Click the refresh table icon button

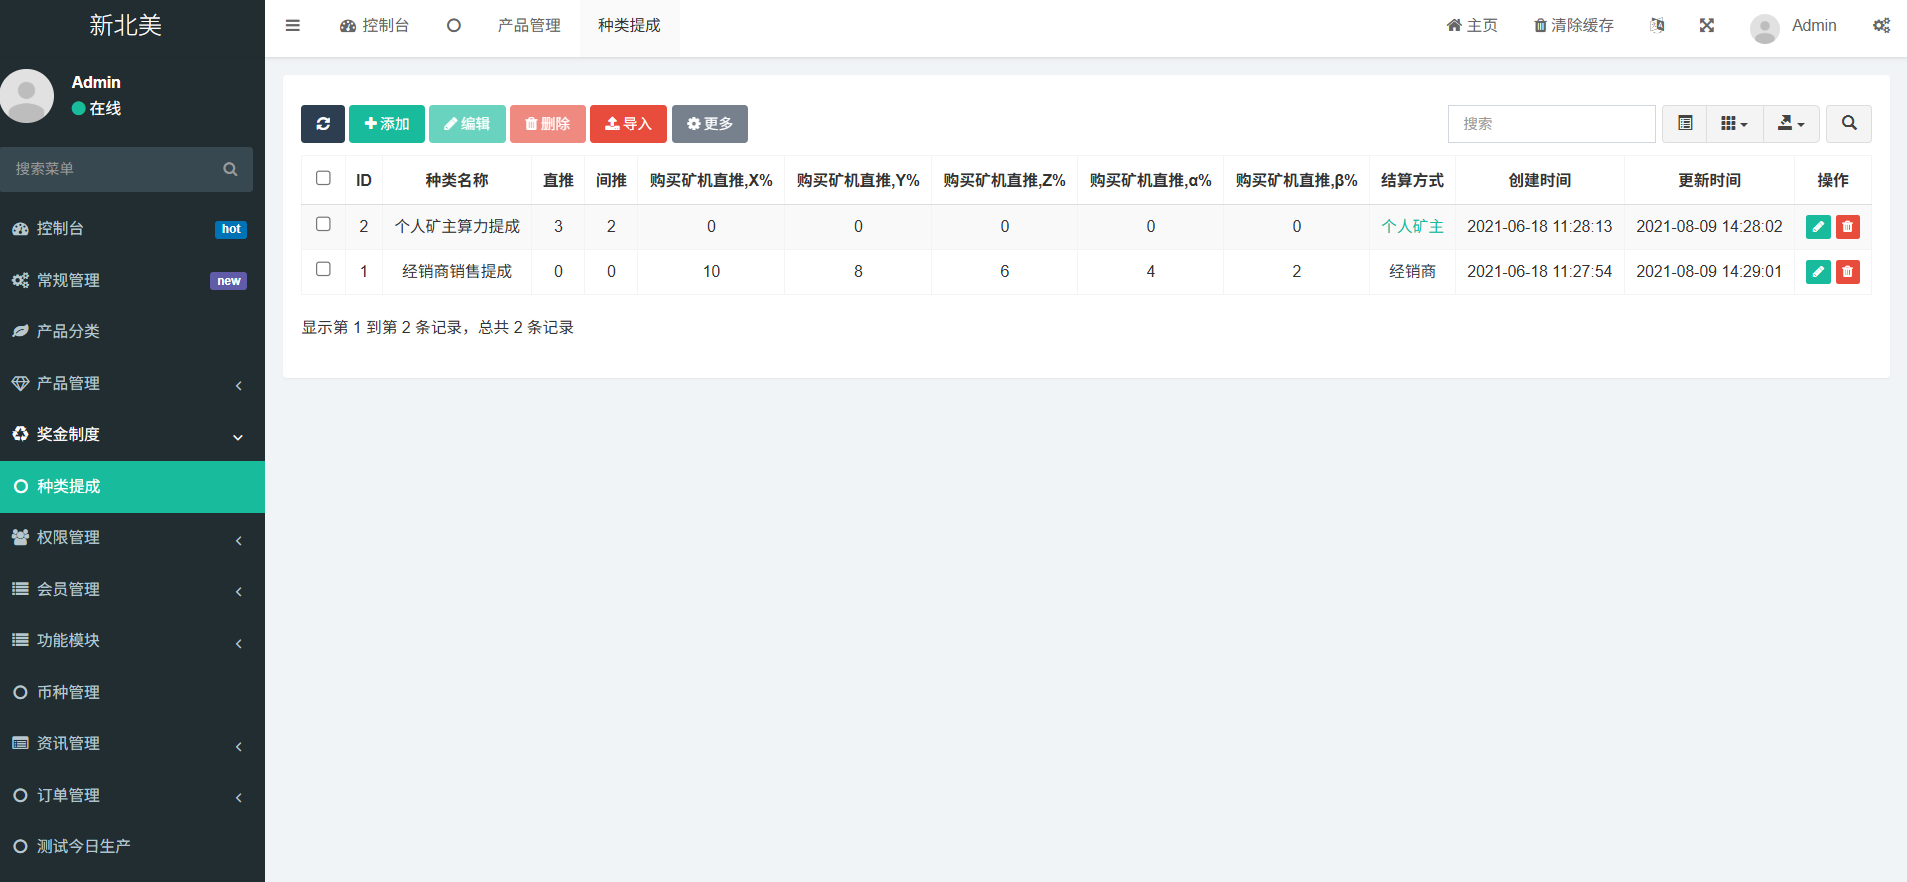(x=322, y=124)
